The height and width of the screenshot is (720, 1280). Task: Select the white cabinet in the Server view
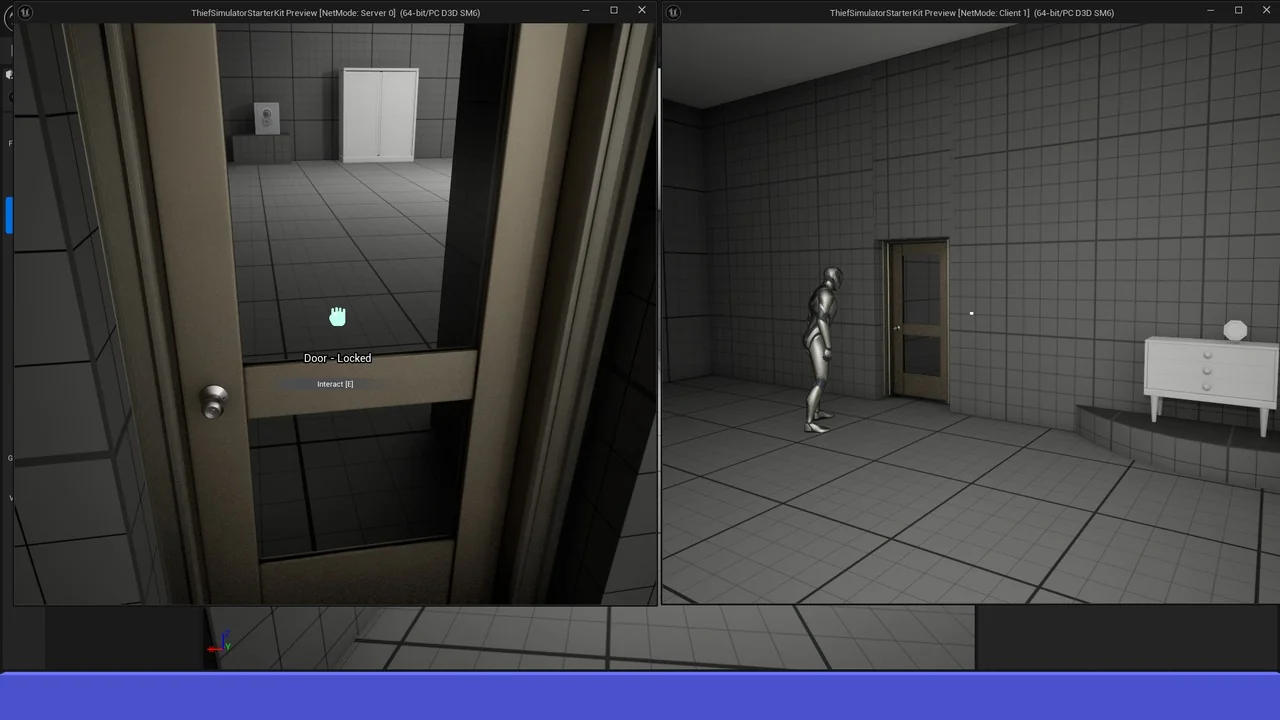point(380,114)
